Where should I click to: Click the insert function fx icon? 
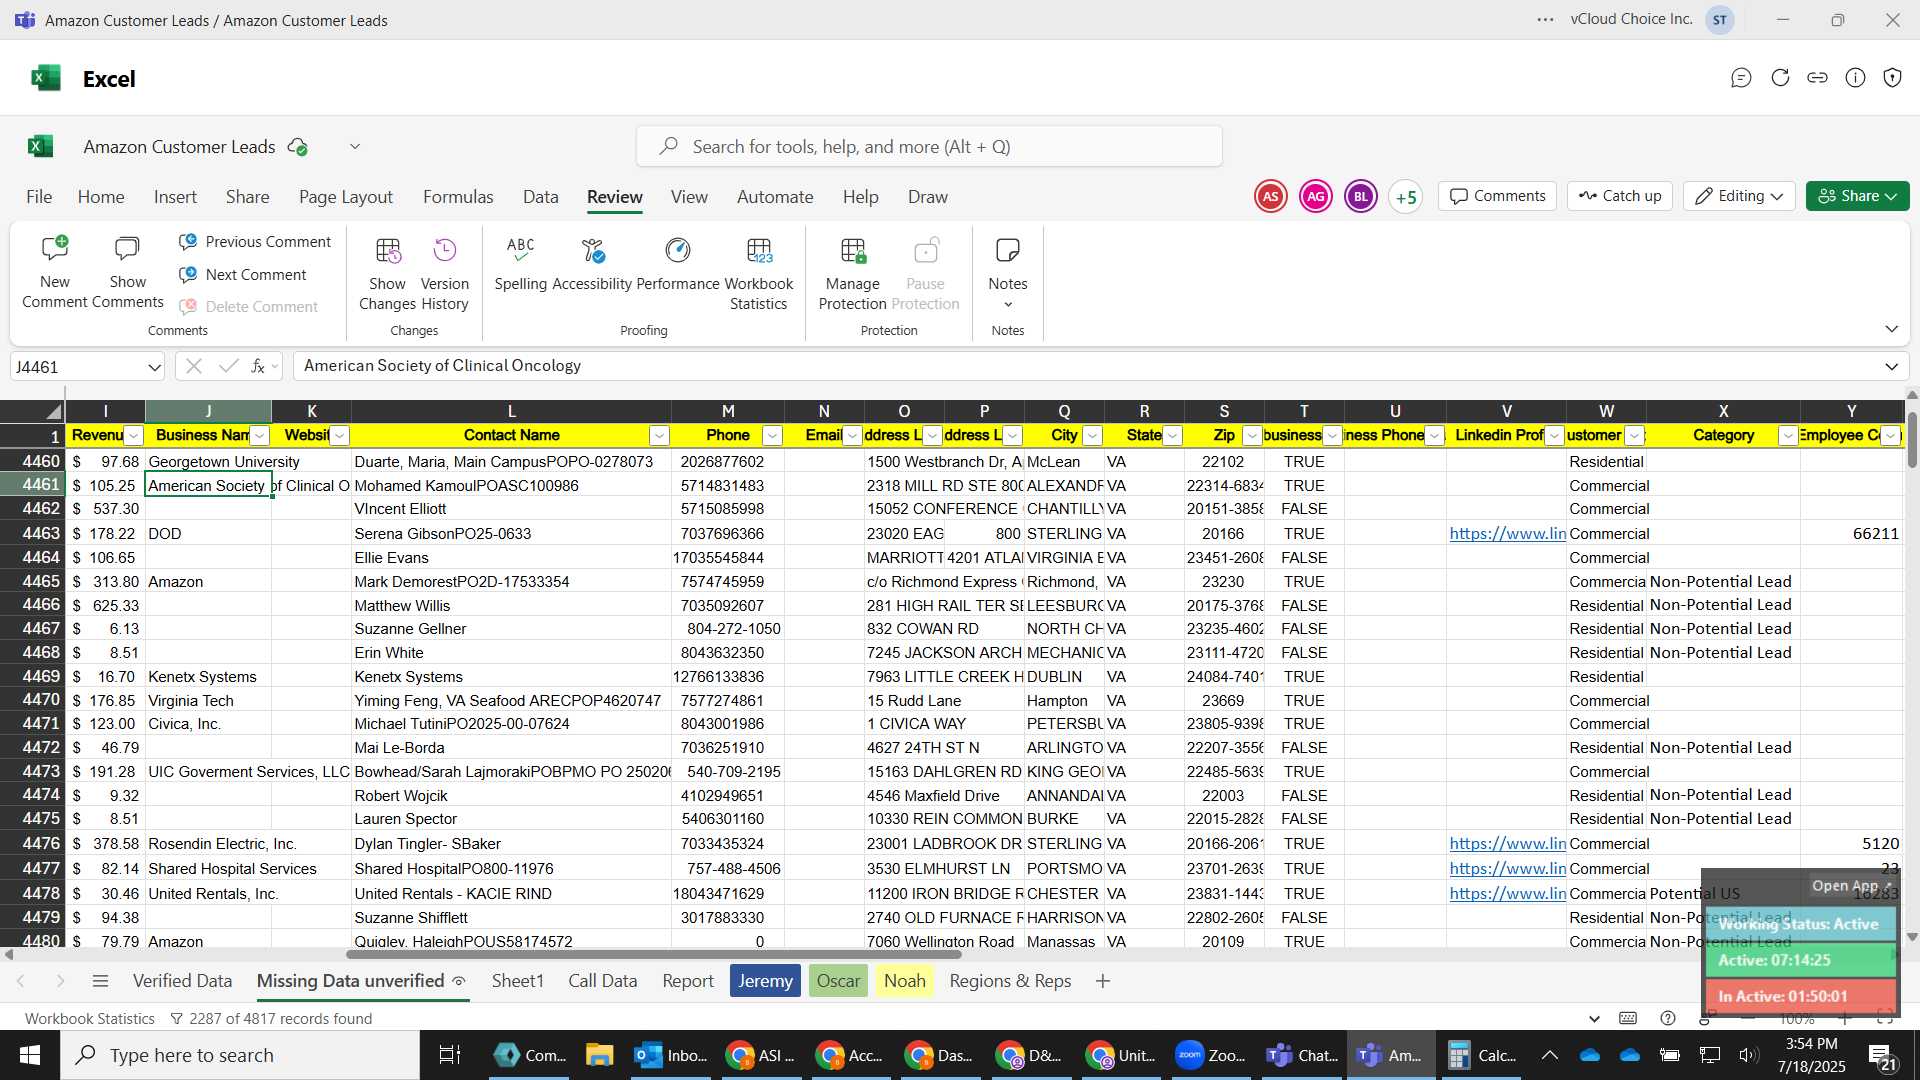point(258,367)
